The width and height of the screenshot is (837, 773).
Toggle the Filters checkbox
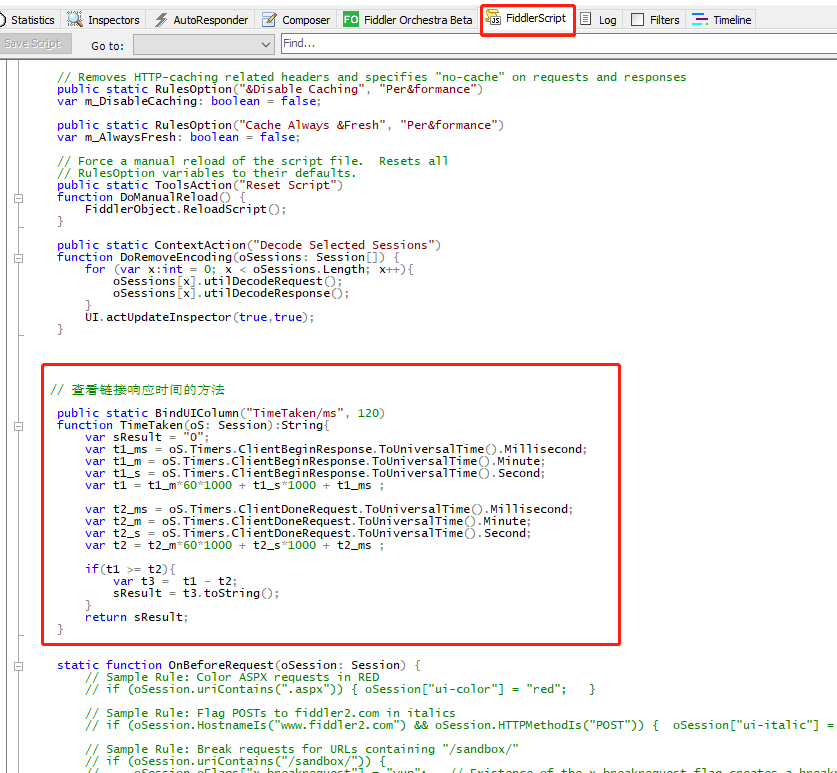coord(637,20)
